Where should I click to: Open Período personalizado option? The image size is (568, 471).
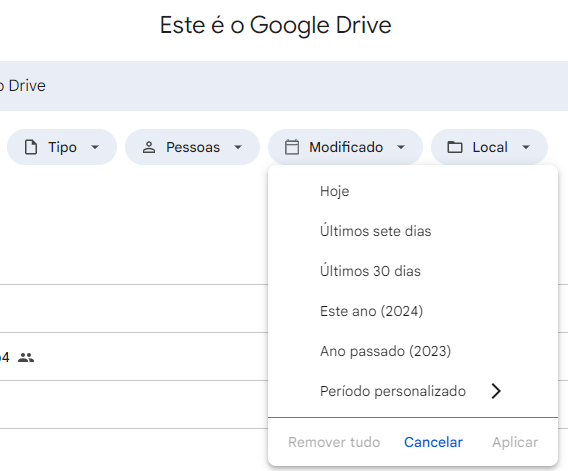click(413, 391)
